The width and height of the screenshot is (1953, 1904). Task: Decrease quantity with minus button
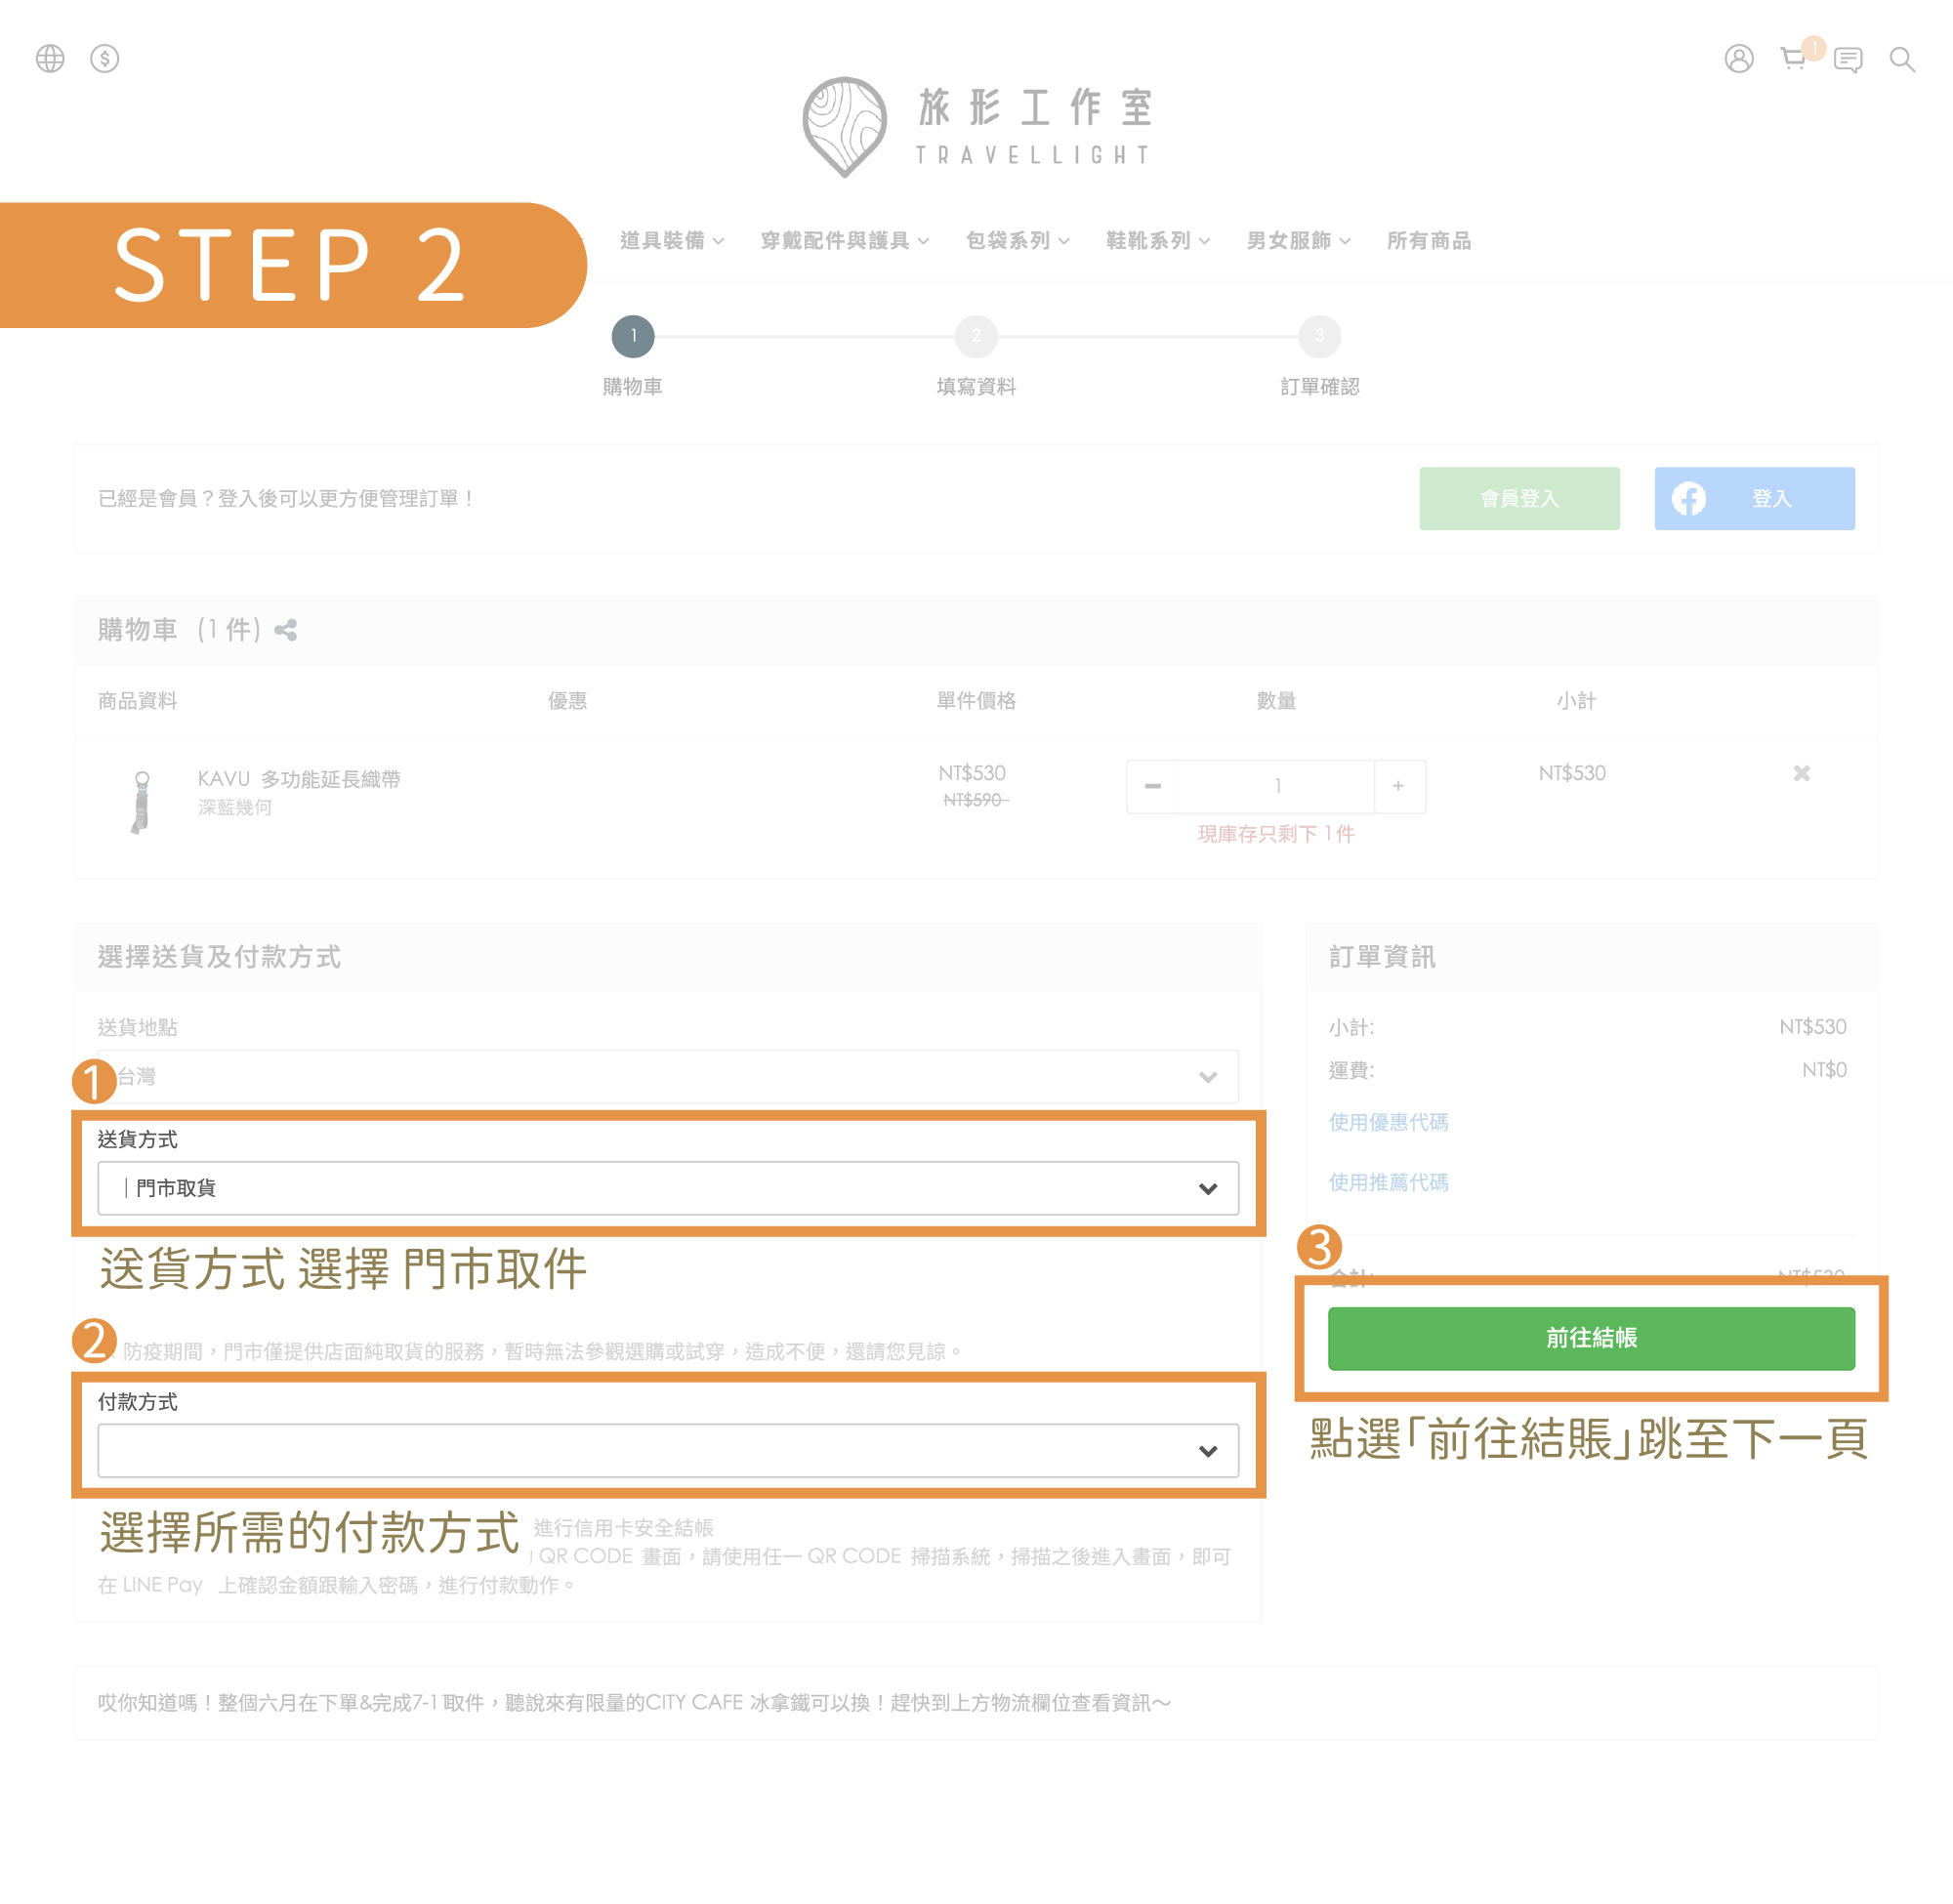click(1153, 786)
